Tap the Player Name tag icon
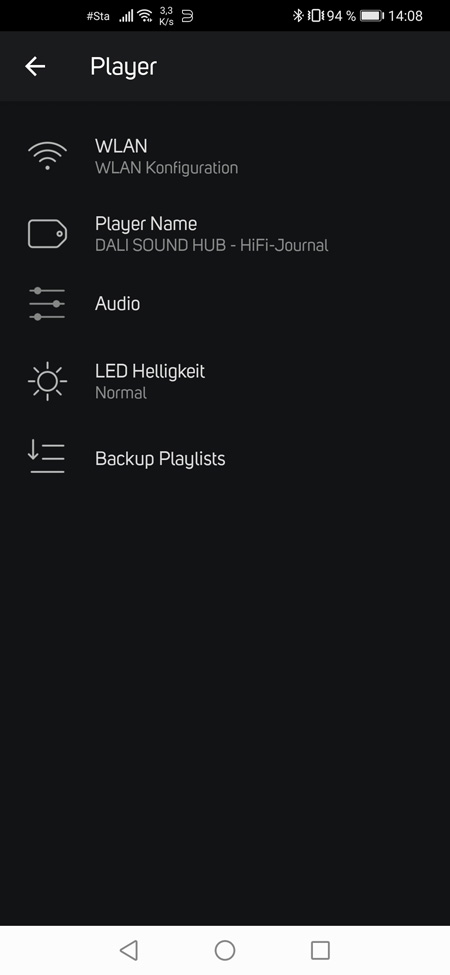 click(47, 234)
